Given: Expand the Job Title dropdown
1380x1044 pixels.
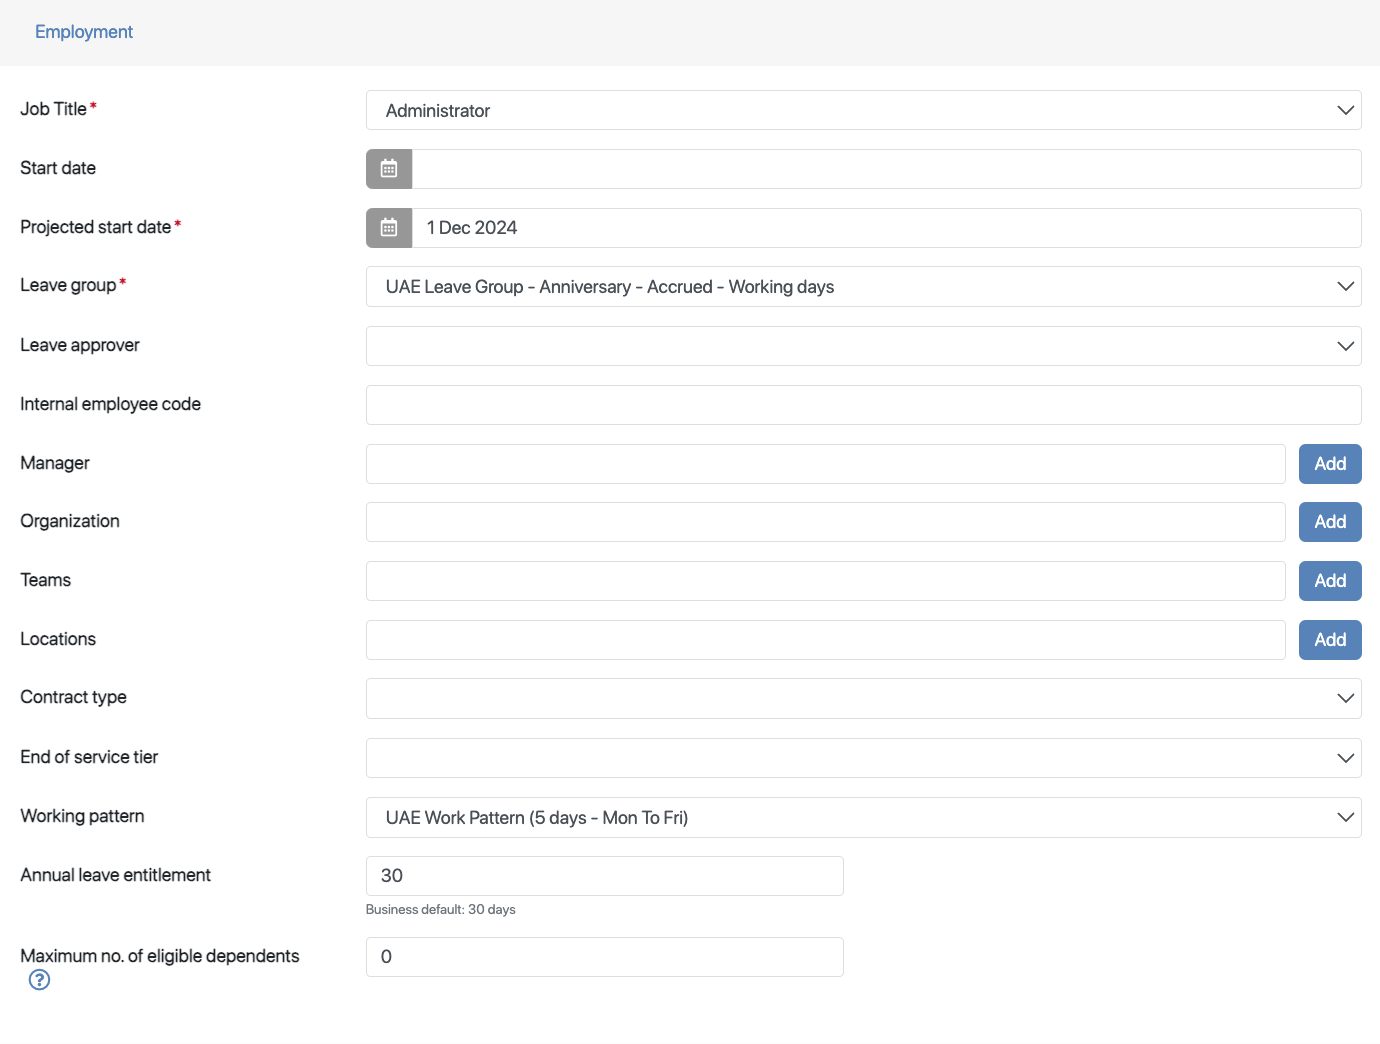Looking at the screenshot, I should (863, 110).
